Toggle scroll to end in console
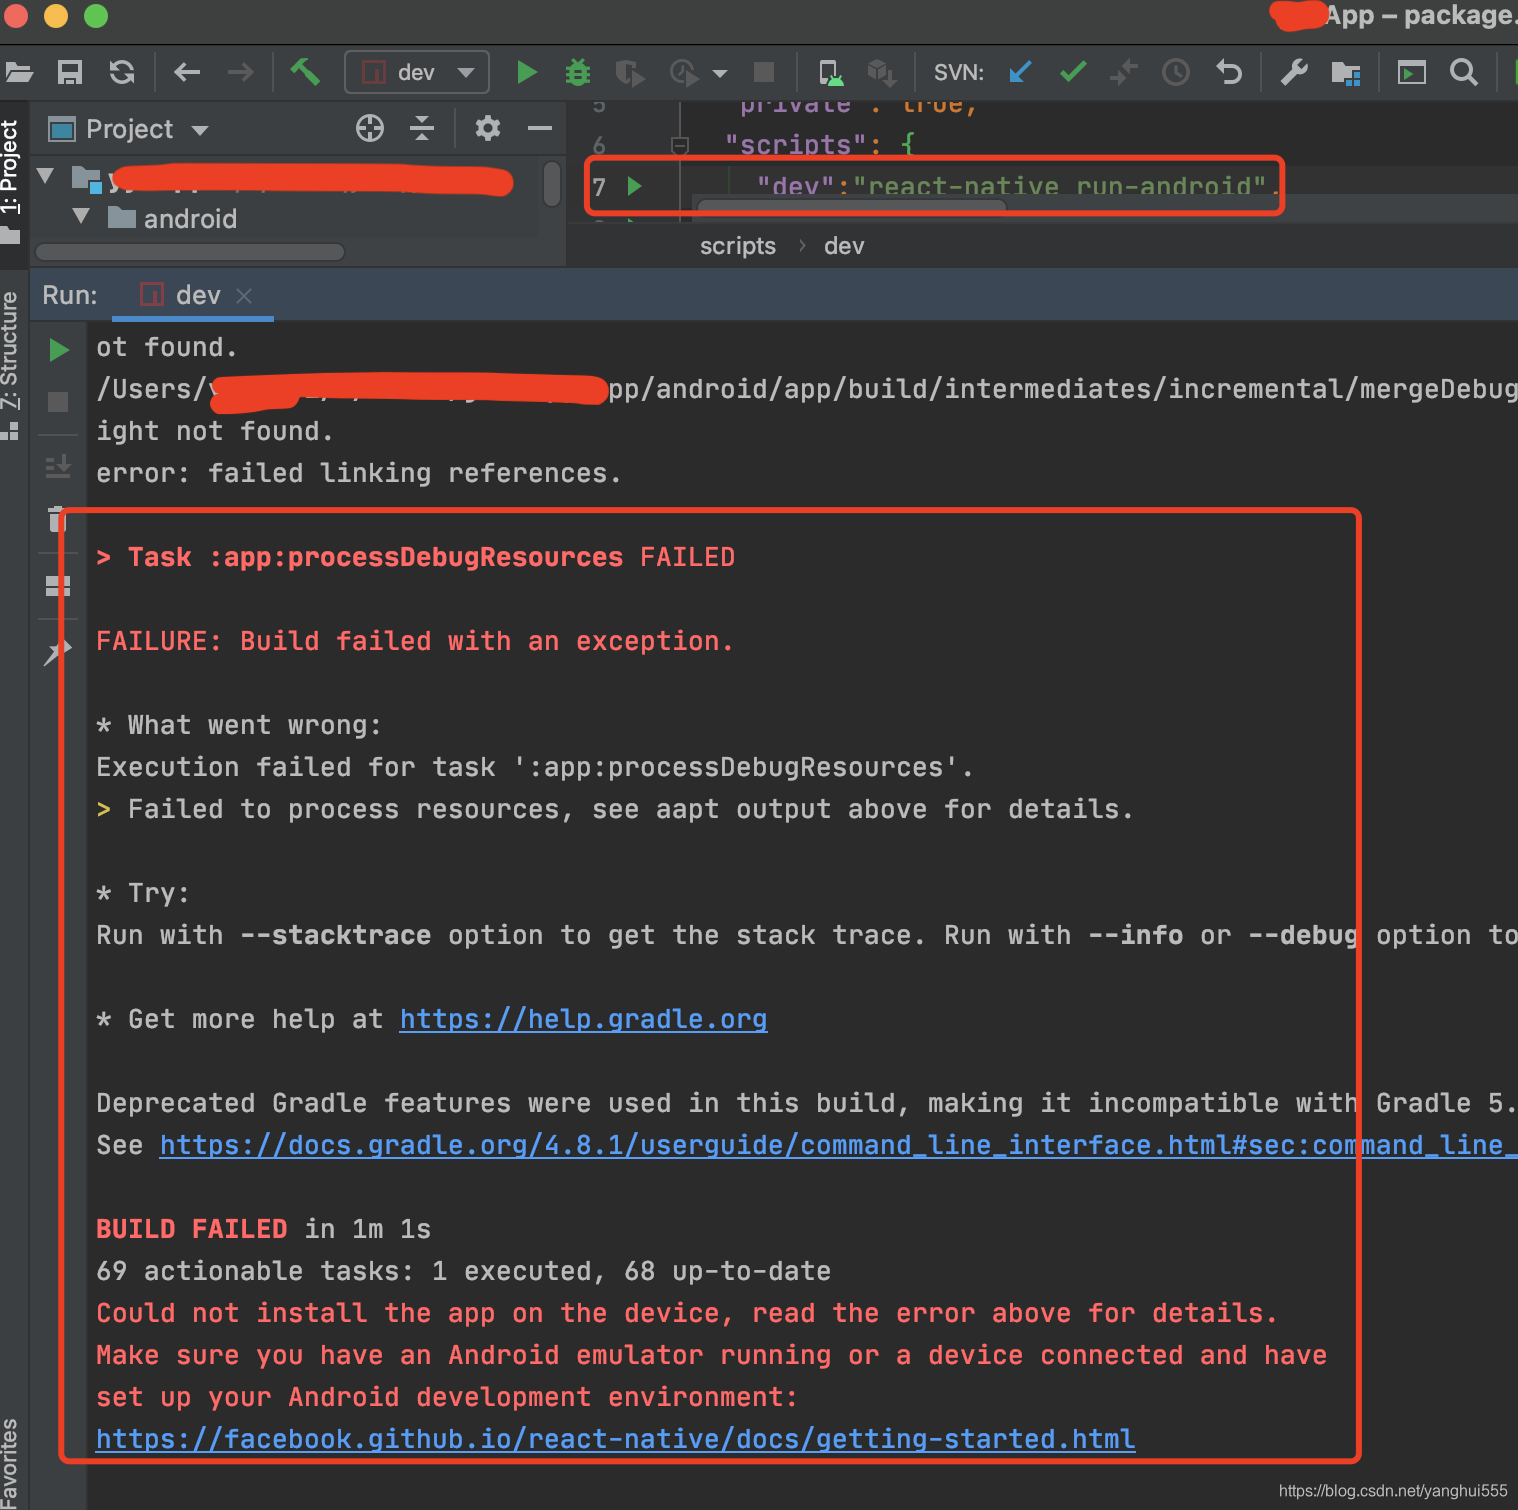Screen dimensions: 1518x1510 pyautogui.click(x=58, y=466)
